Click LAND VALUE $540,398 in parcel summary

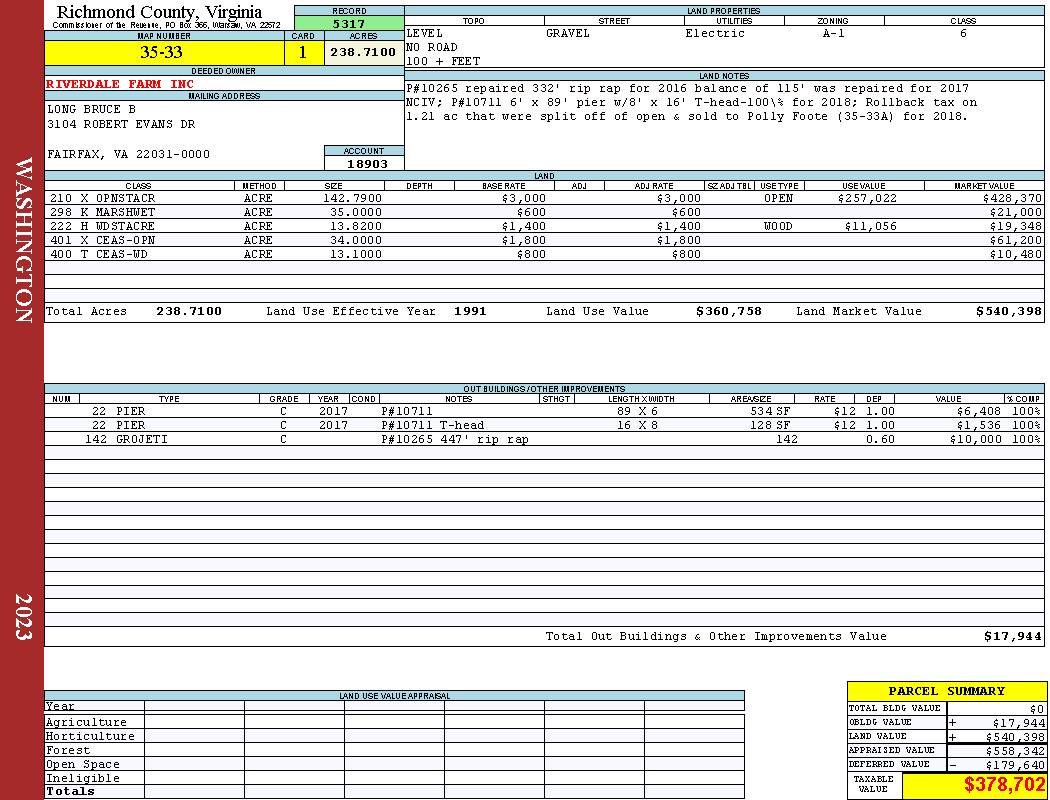click(x=1015, y=737)
